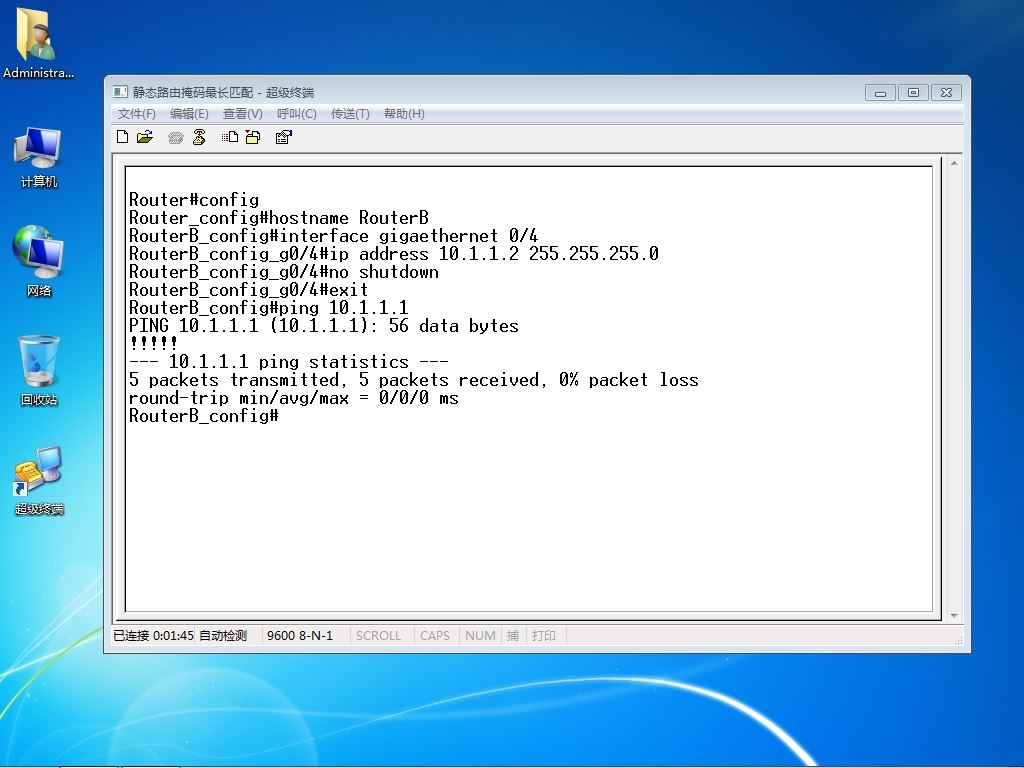This screenshot has width=1024, height=768.
Task: Close the 超级终端 window
Action: (946, 93)
